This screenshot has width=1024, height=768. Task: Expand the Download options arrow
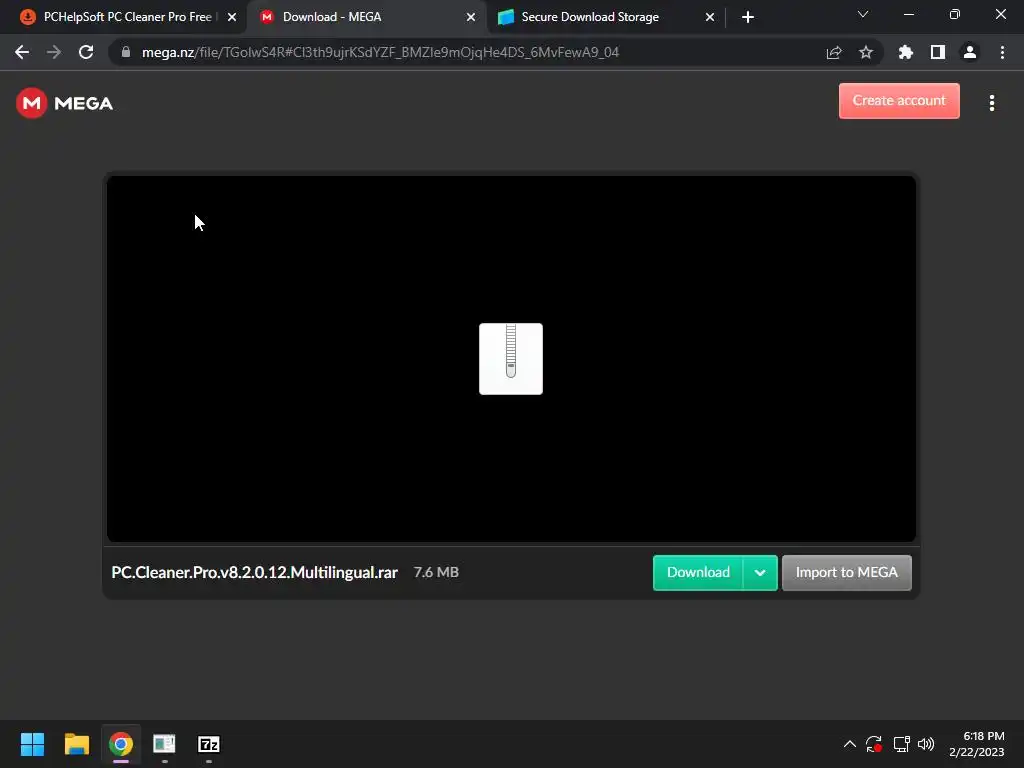coord(760,572)
